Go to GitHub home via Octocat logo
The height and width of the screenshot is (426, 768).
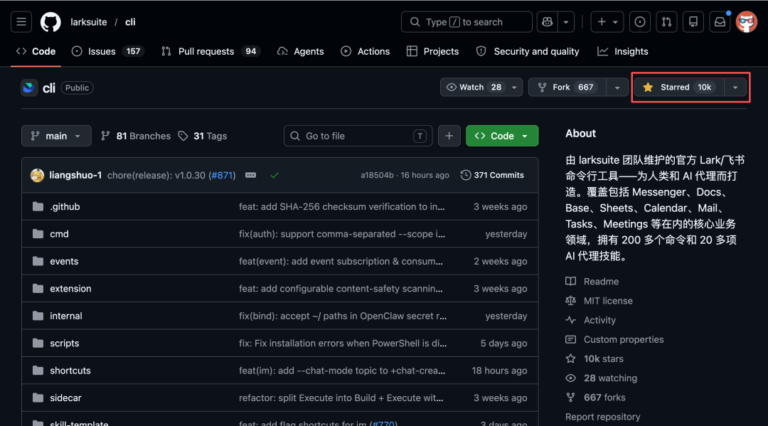pos(50,22)
